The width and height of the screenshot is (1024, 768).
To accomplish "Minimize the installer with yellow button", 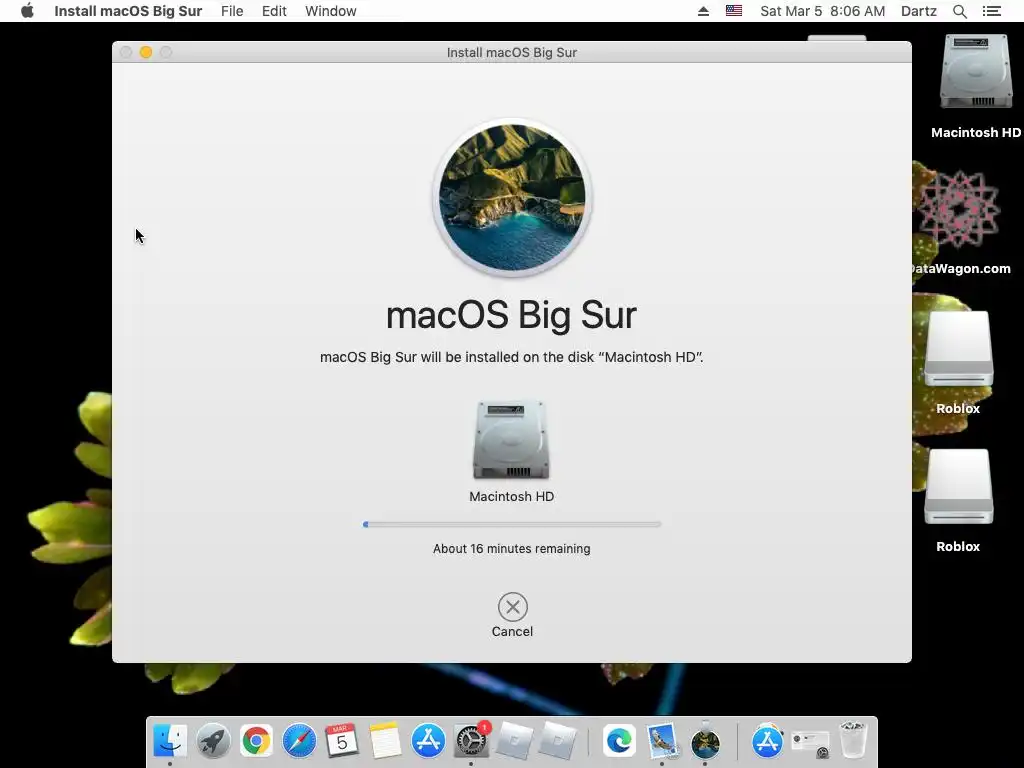I will [146, 52].
